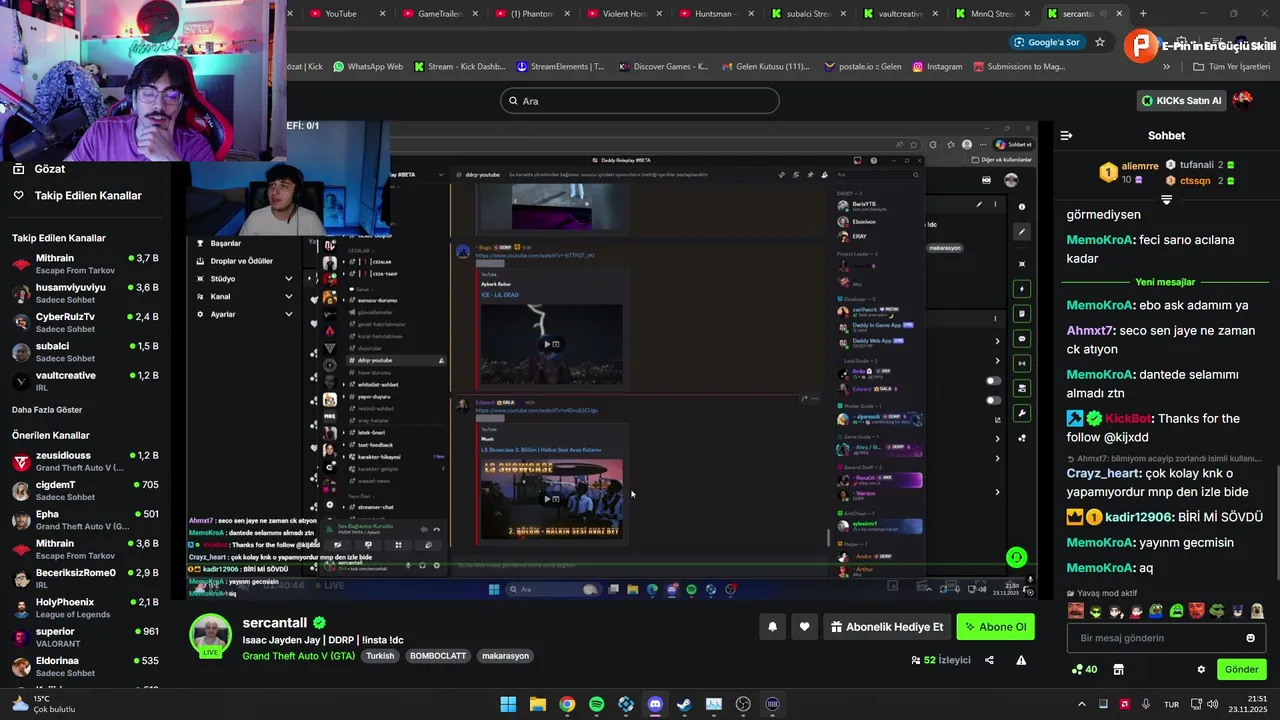Show the hidden bookmarks overflow
Screen dimensions: 1280x720
tap(1166, 67)
